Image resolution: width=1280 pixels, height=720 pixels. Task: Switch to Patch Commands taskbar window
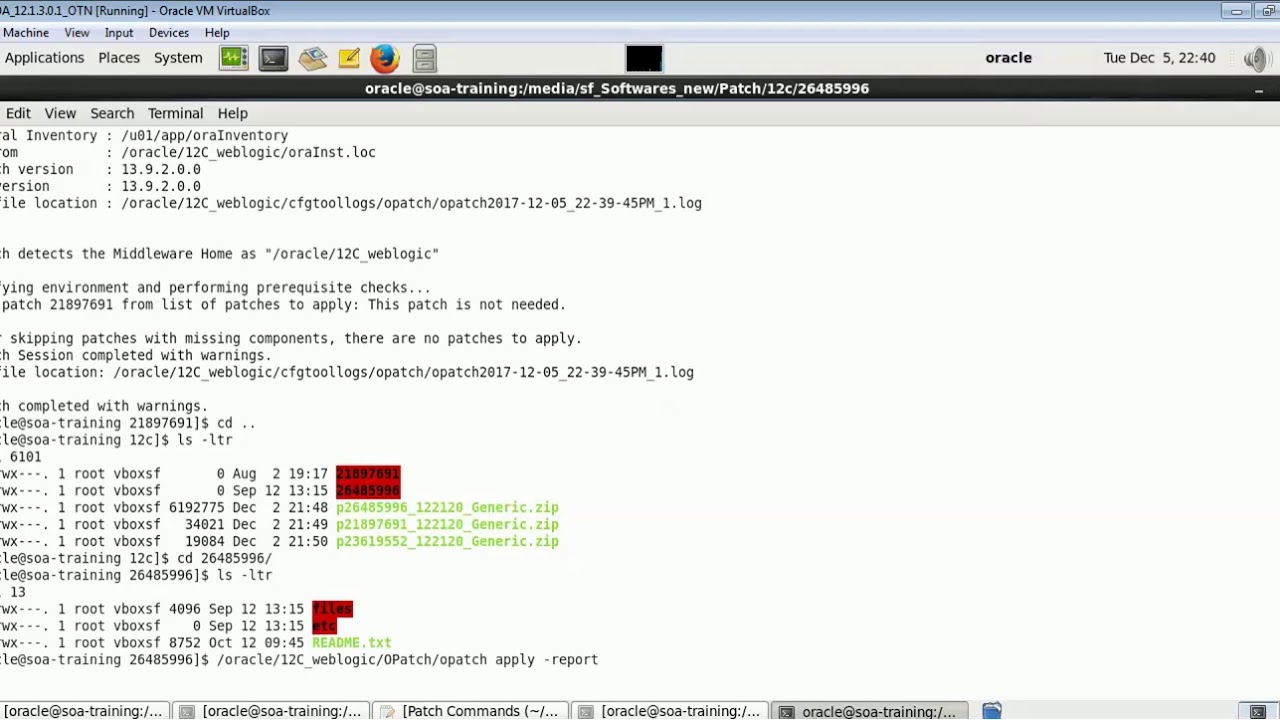pyautogui.click(x=470, y=711)
